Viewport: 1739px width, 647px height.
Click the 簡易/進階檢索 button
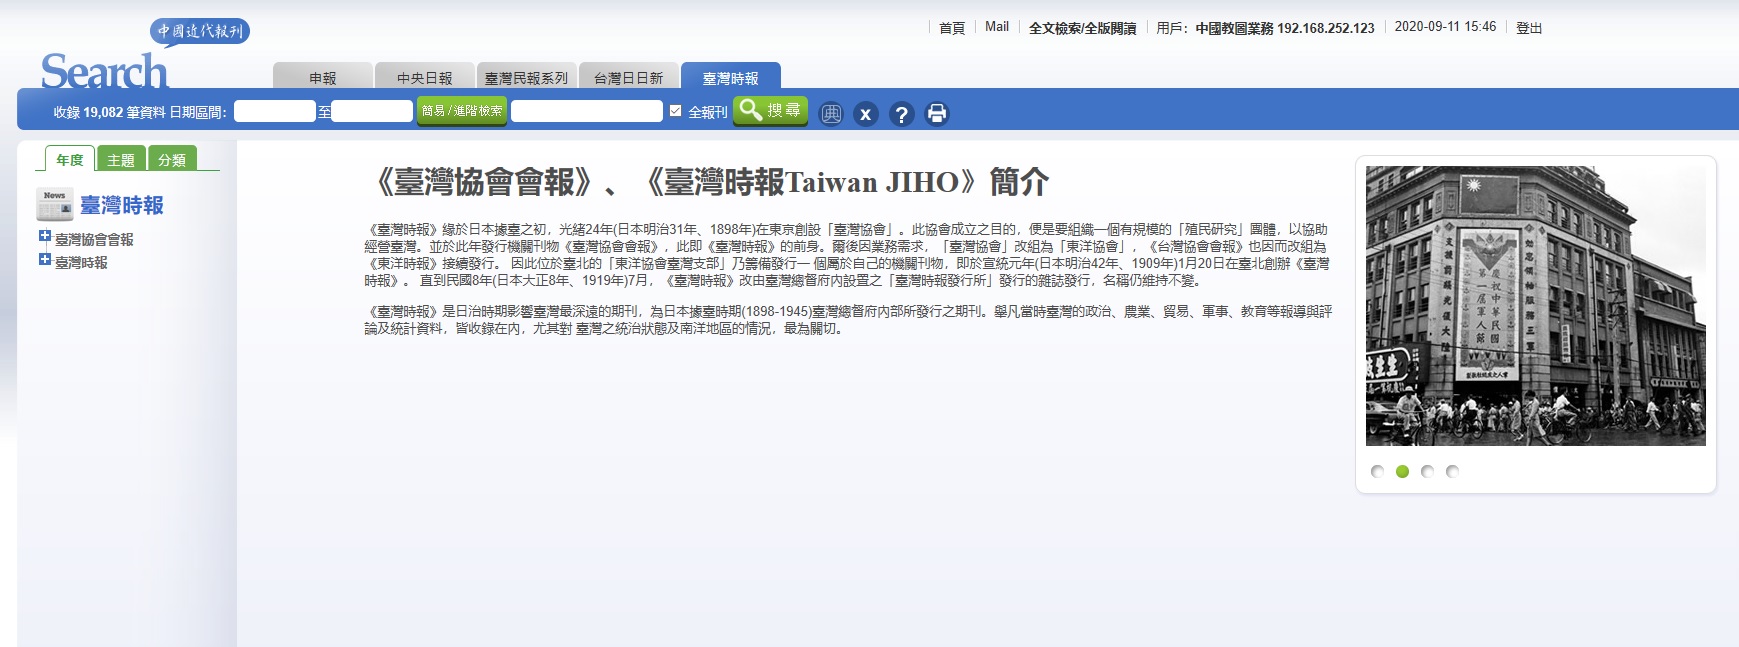tap(462, 111)
